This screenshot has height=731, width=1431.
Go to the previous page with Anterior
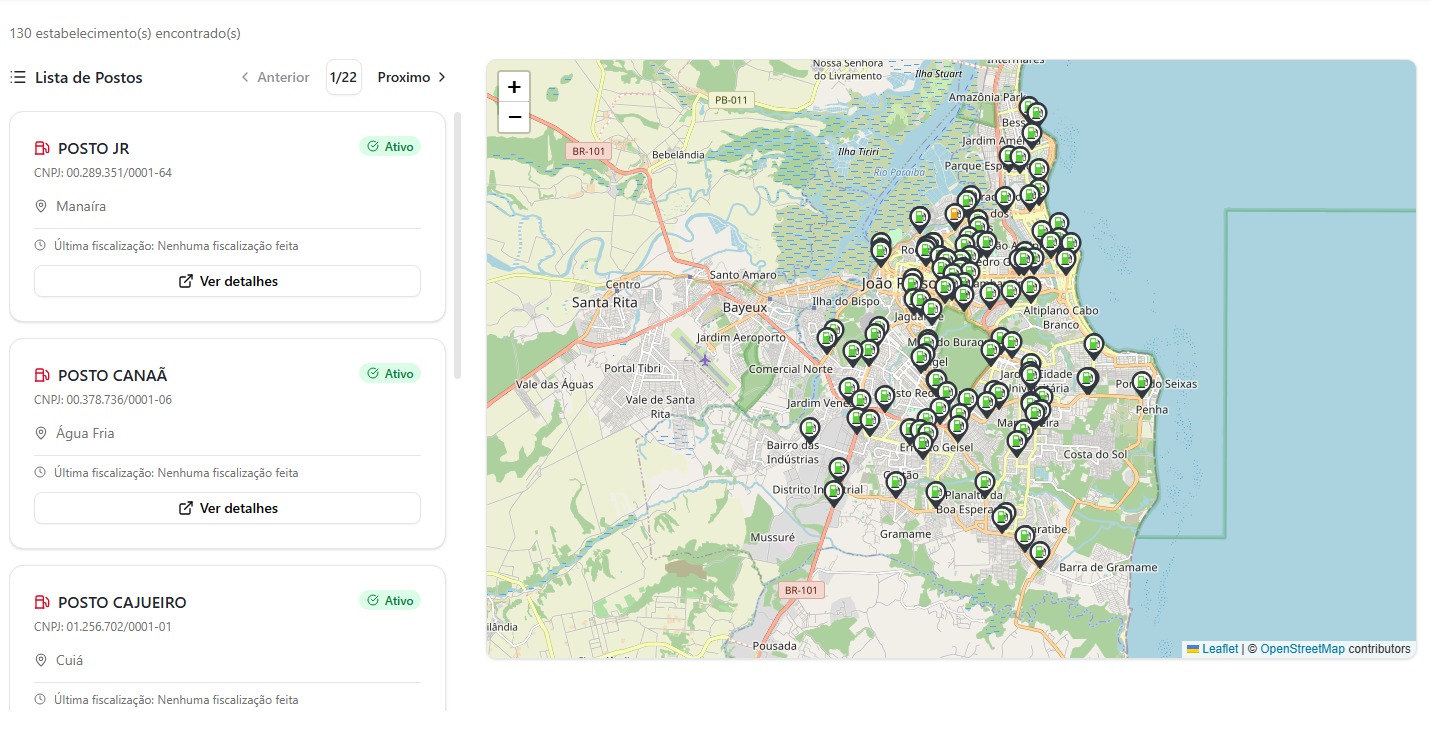(x=275, y=77)
